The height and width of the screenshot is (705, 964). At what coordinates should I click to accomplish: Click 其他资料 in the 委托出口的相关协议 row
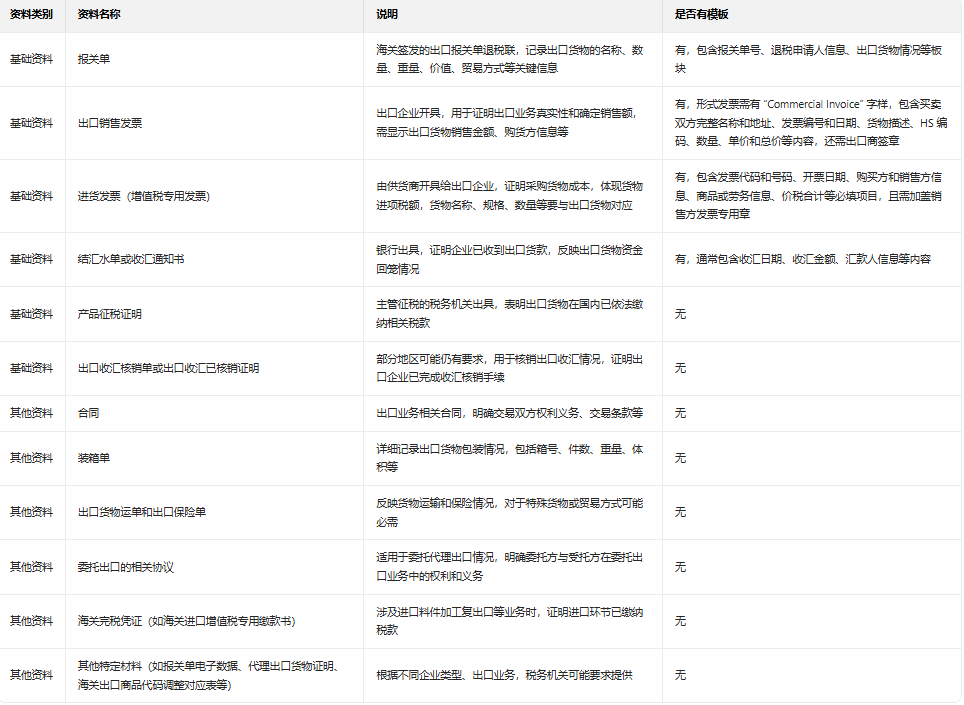31,567
